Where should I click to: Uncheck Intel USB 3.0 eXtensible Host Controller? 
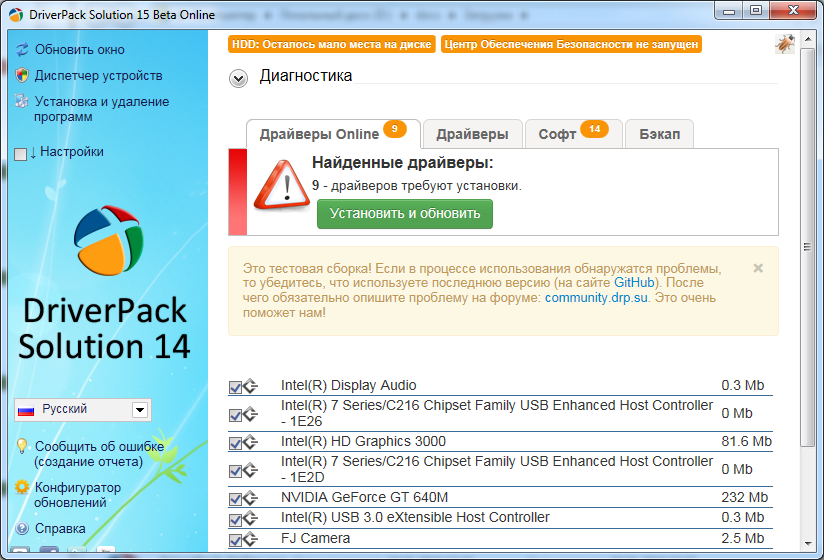235,519
